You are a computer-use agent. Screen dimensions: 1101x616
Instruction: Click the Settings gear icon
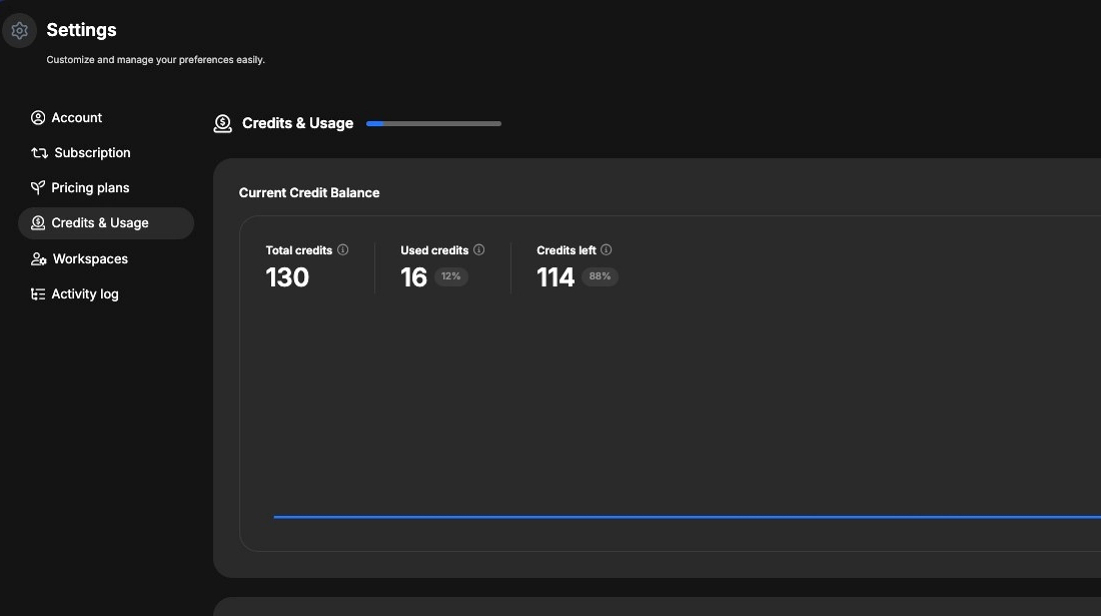19,31
